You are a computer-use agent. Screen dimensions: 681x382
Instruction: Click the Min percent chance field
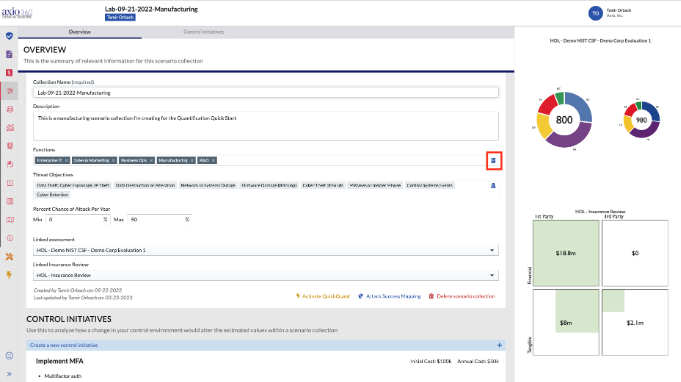pos(77,220)
